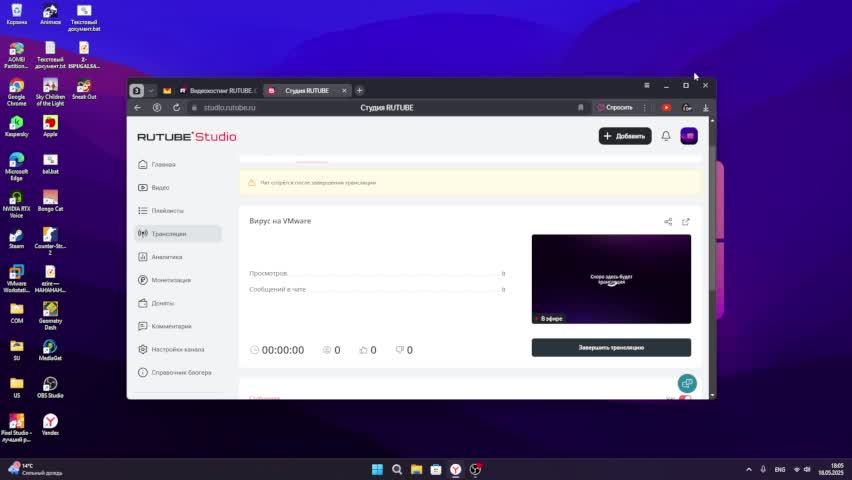The width and height of the screenshot is (852, 480).
Task: Open OBS Studio from the taskbar
Action: (475, 469)
